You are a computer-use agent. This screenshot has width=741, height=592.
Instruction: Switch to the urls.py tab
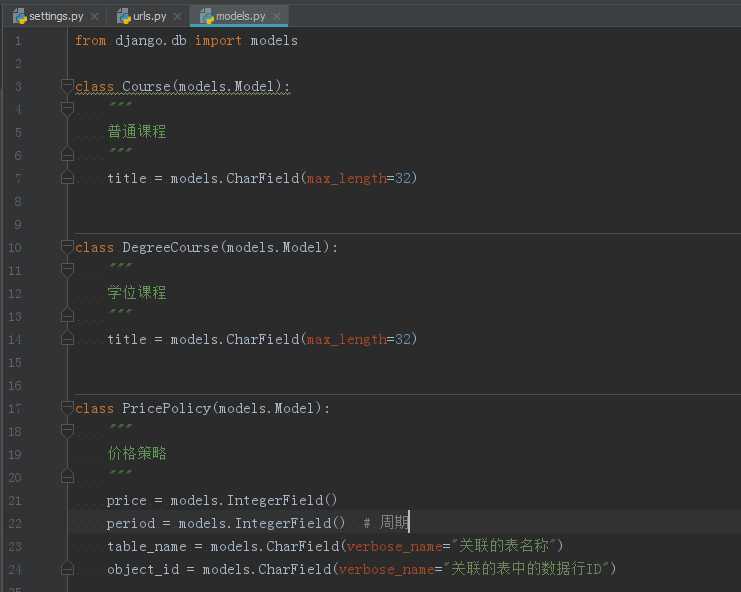(x=149, y=16)
